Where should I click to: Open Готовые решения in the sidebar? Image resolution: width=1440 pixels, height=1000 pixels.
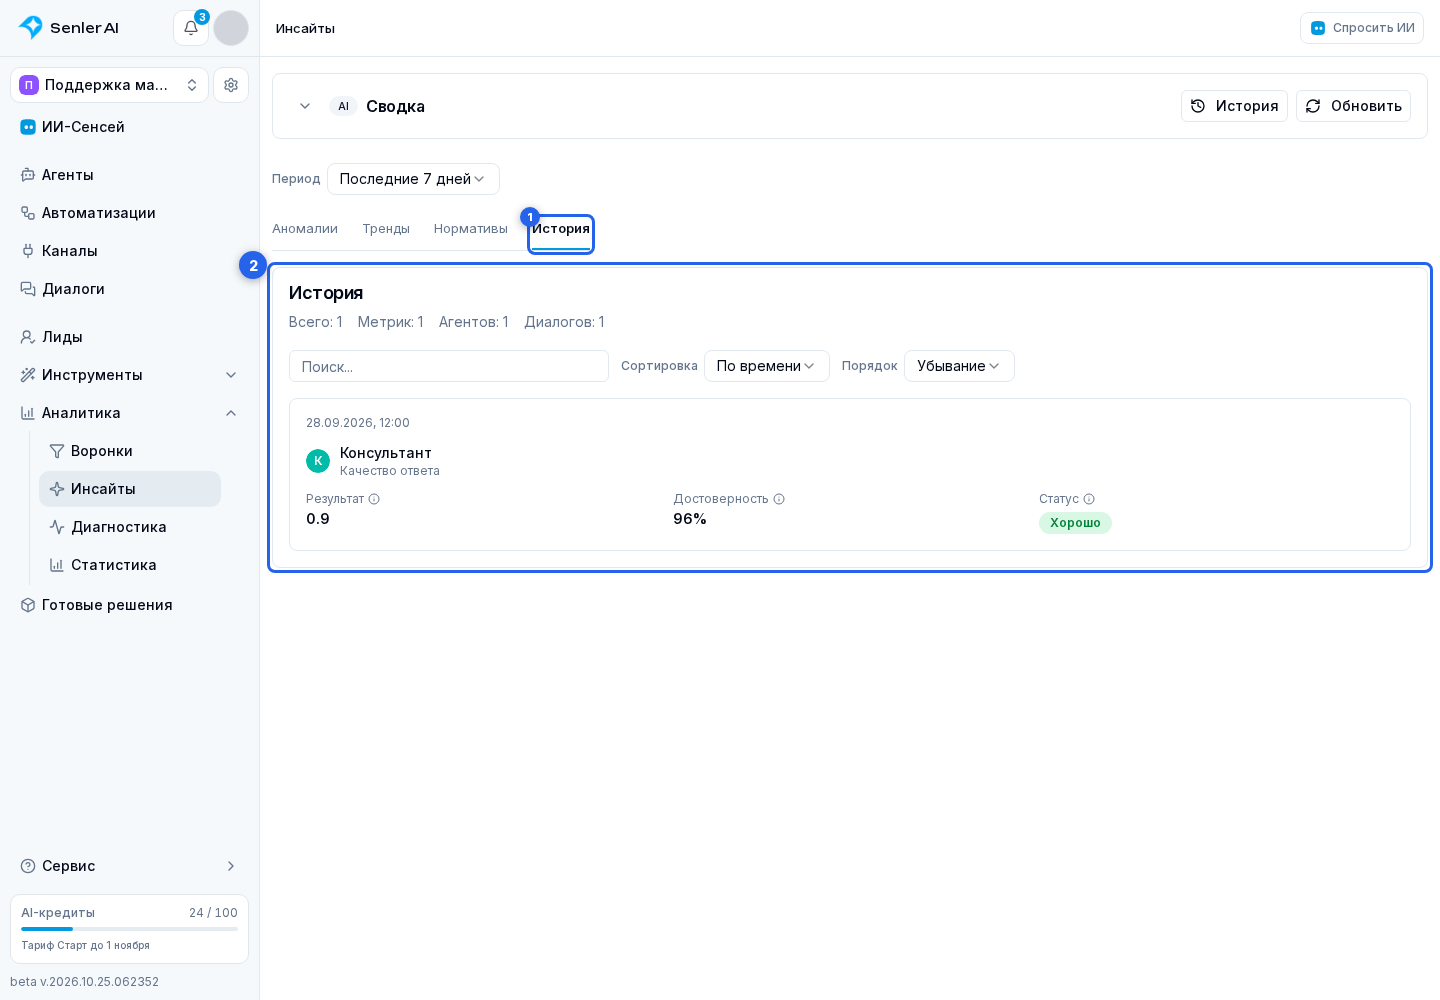[129, 605]
